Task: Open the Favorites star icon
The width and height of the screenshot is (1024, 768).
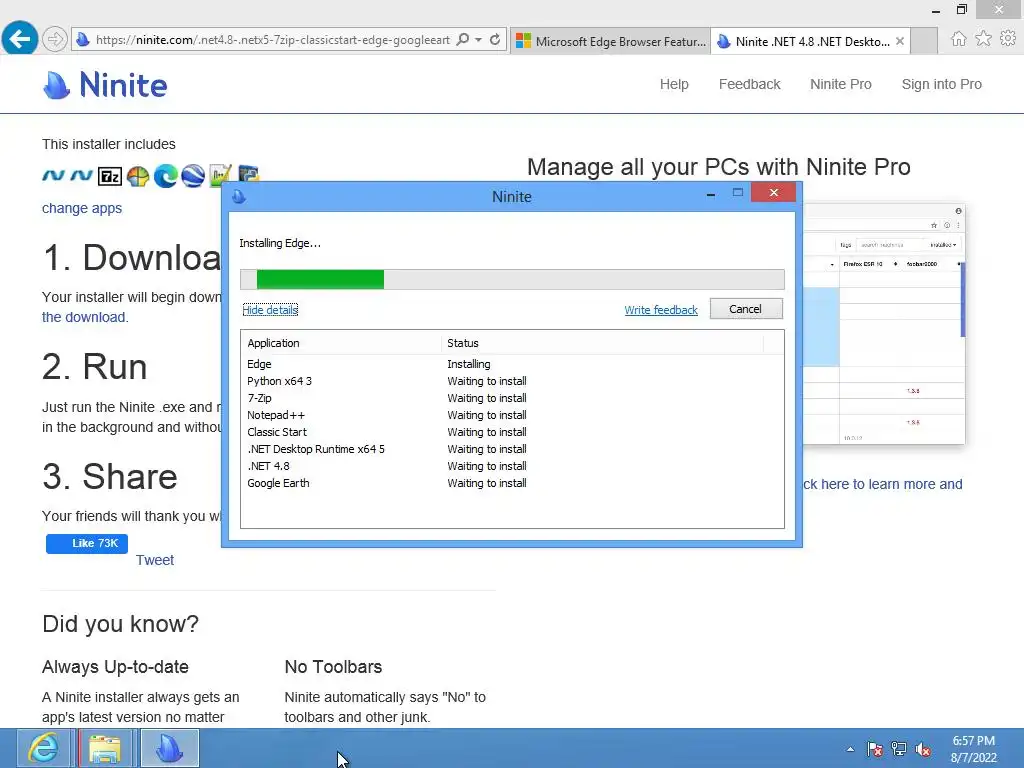Action: (983, 39)
